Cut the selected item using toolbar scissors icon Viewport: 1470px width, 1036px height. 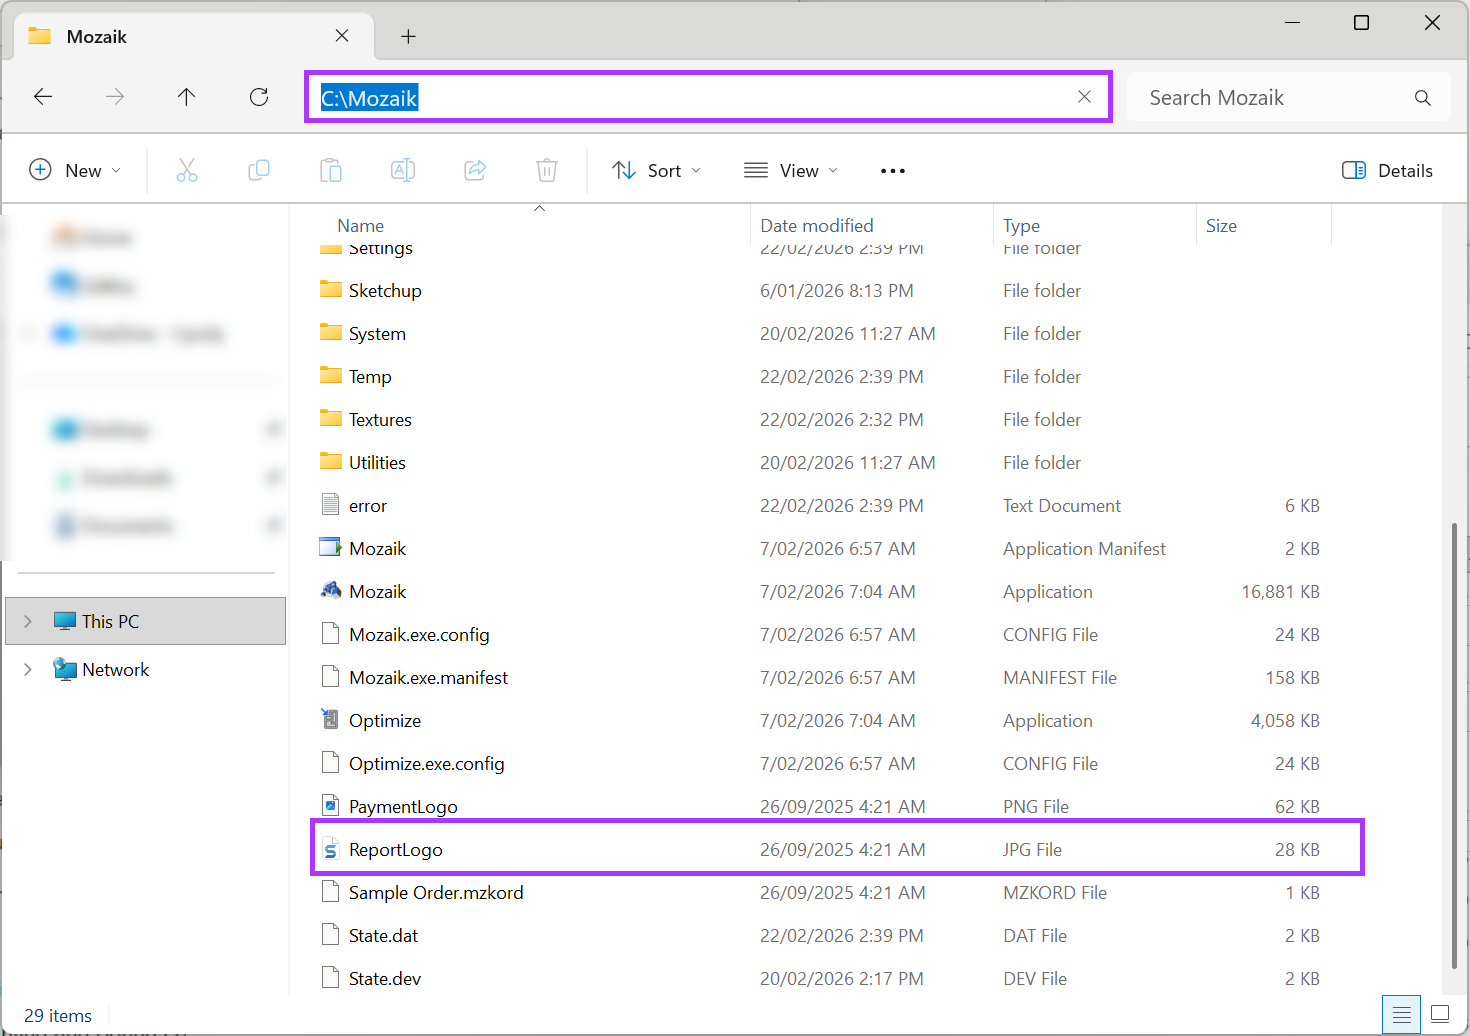187,170
